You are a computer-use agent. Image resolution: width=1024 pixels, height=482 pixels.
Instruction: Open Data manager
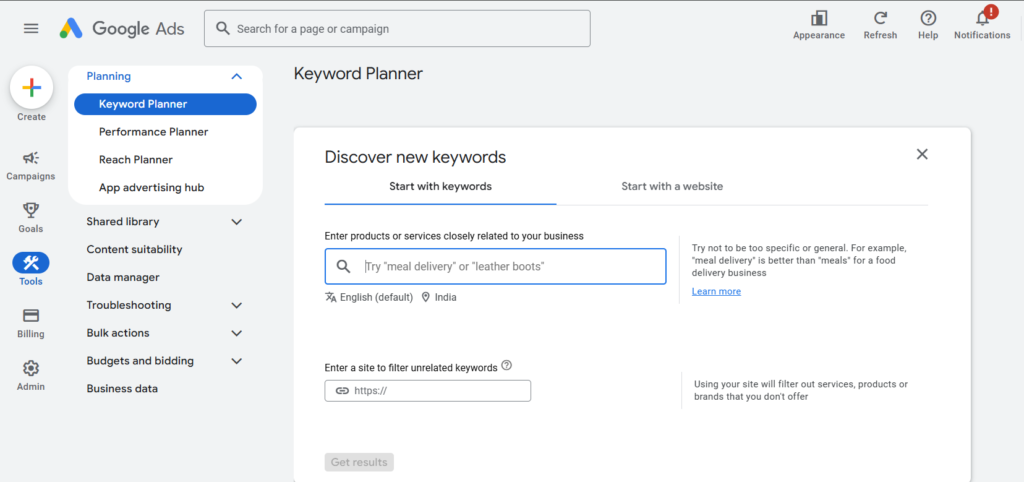[x=123, y=278]
